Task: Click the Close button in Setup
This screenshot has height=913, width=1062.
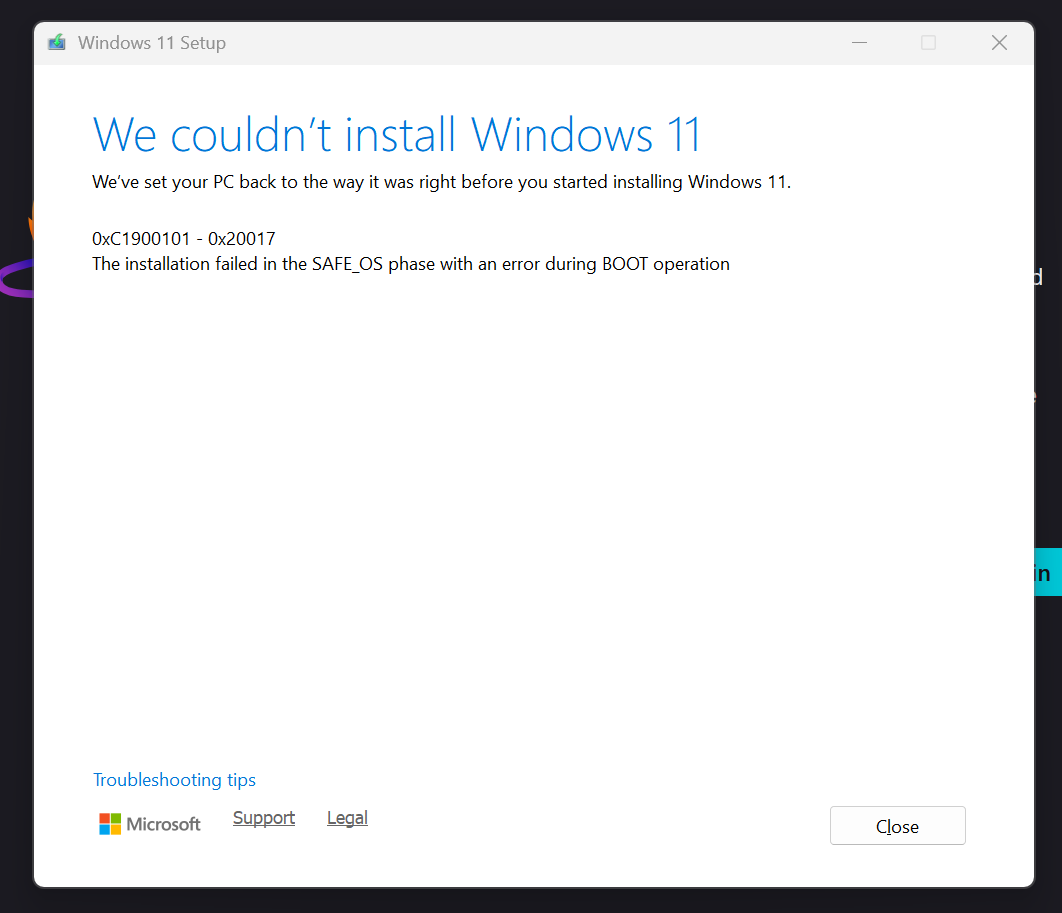Action: pyautogui.click(x=897, y=826)
